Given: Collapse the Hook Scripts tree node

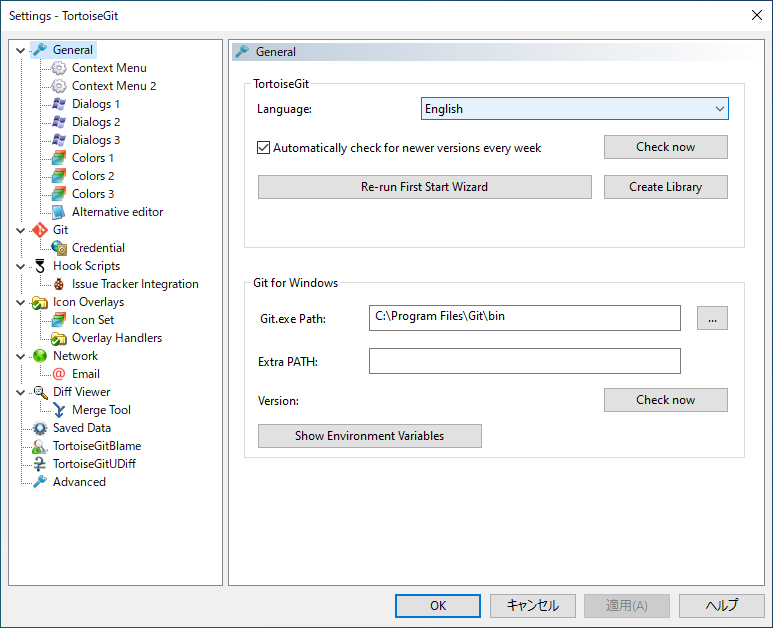Looking at the screenshot, I should [x=21, y=266].
